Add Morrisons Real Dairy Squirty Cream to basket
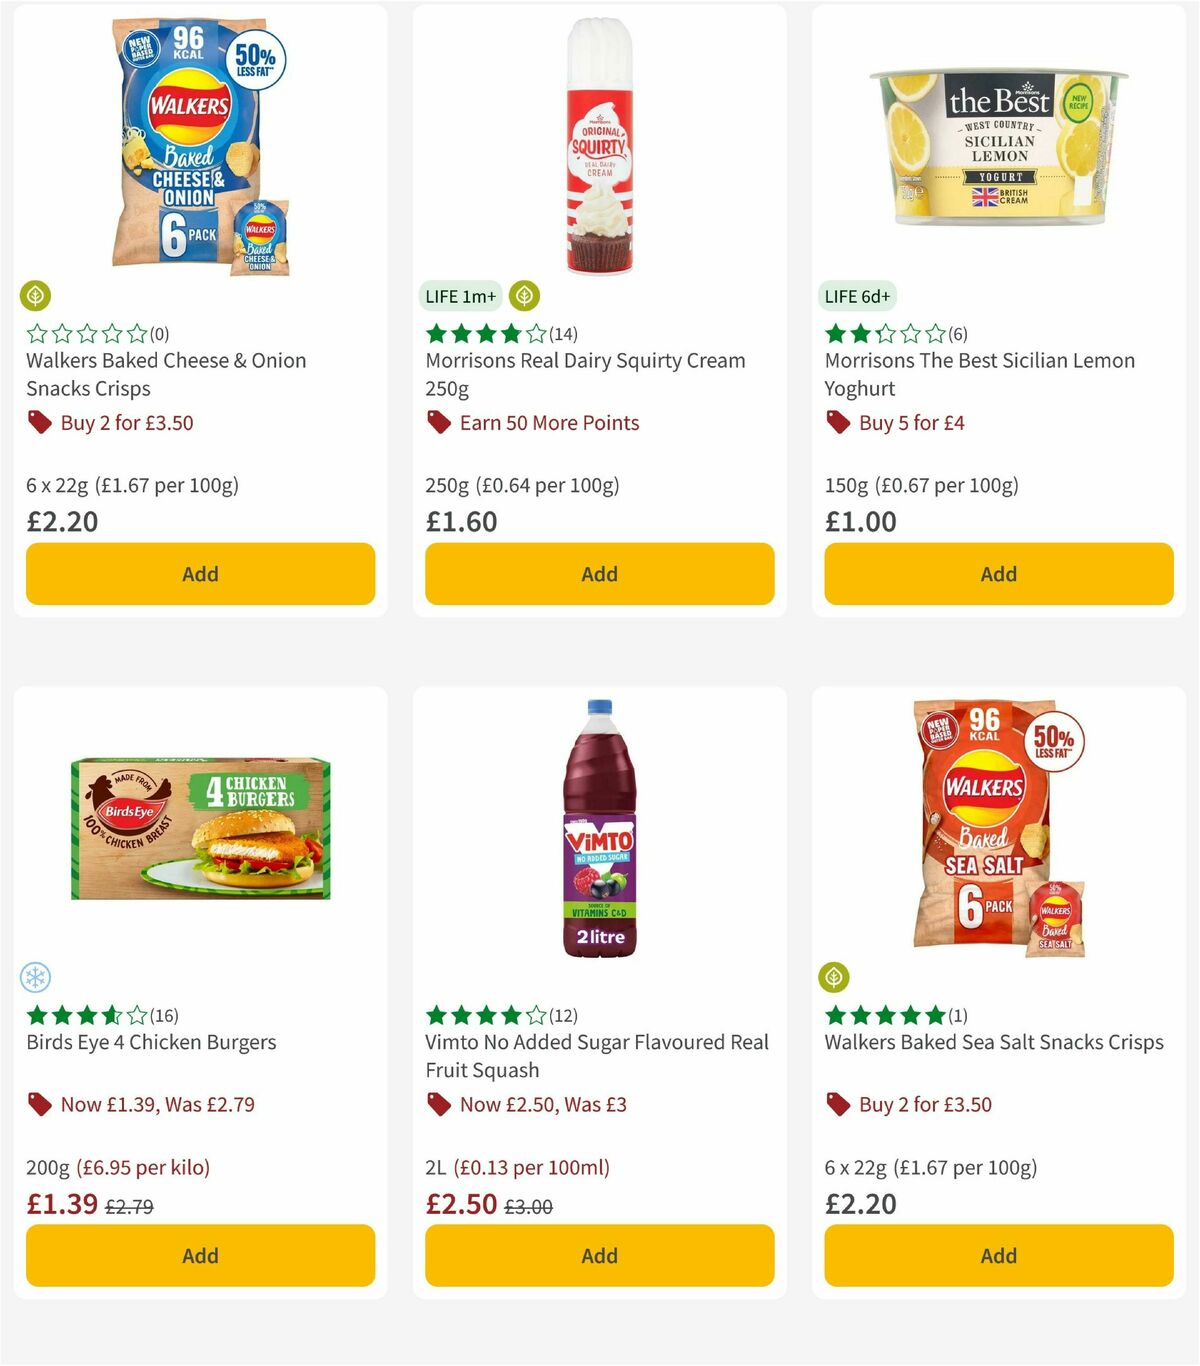Image resolution: width=1200 pixels, height=1366 pixels. (x=598, y=574)
